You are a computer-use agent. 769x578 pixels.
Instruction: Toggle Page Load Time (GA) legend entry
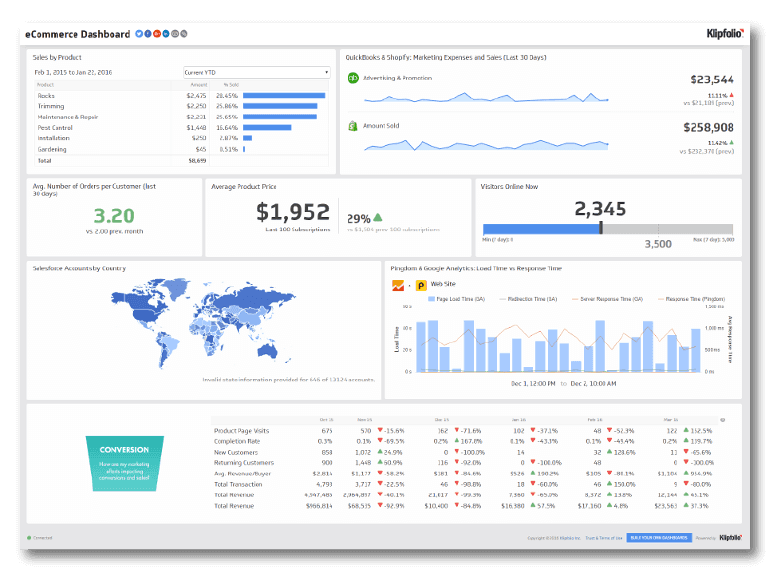[x=456, y=299]
